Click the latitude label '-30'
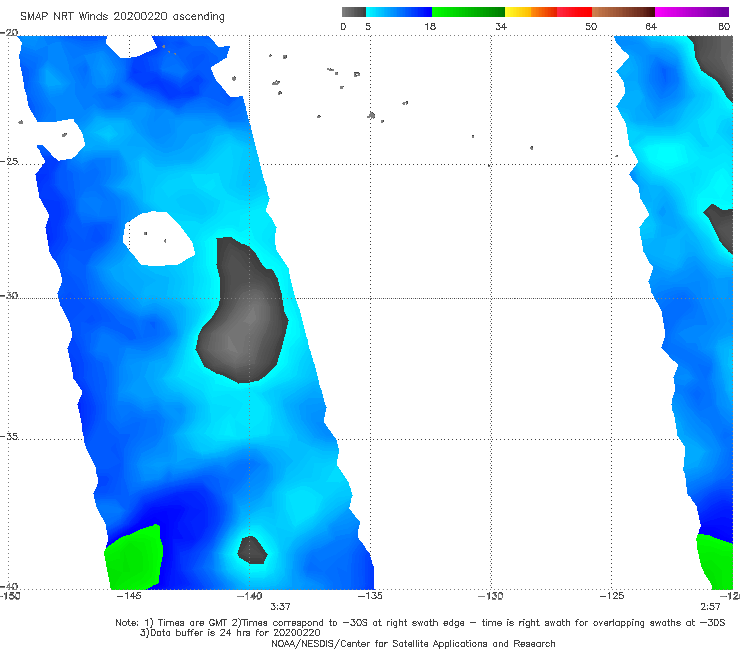 (x=9, y=295)
